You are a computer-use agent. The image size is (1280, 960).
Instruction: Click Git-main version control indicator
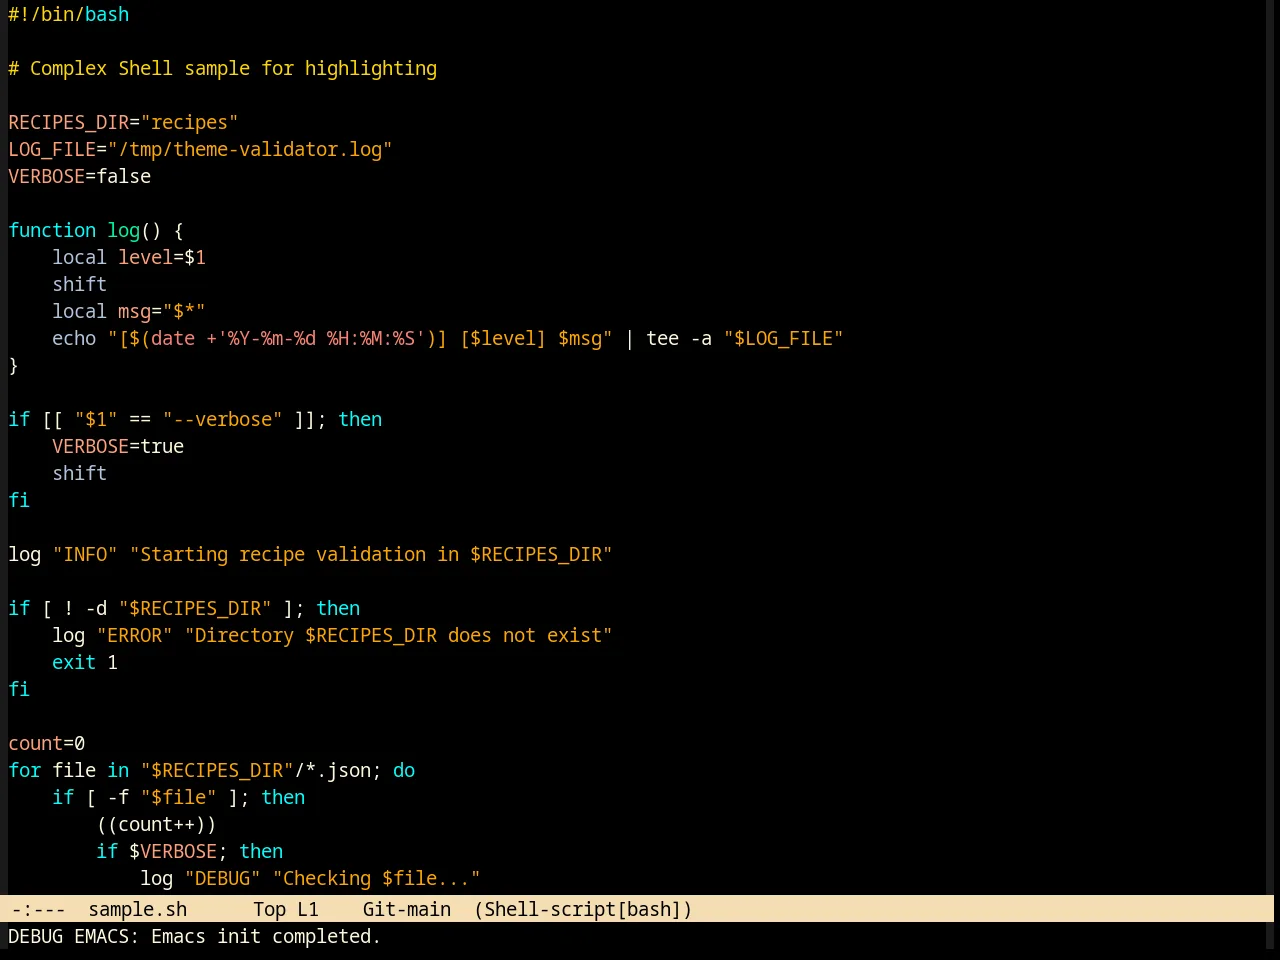[x=407, y=909]
